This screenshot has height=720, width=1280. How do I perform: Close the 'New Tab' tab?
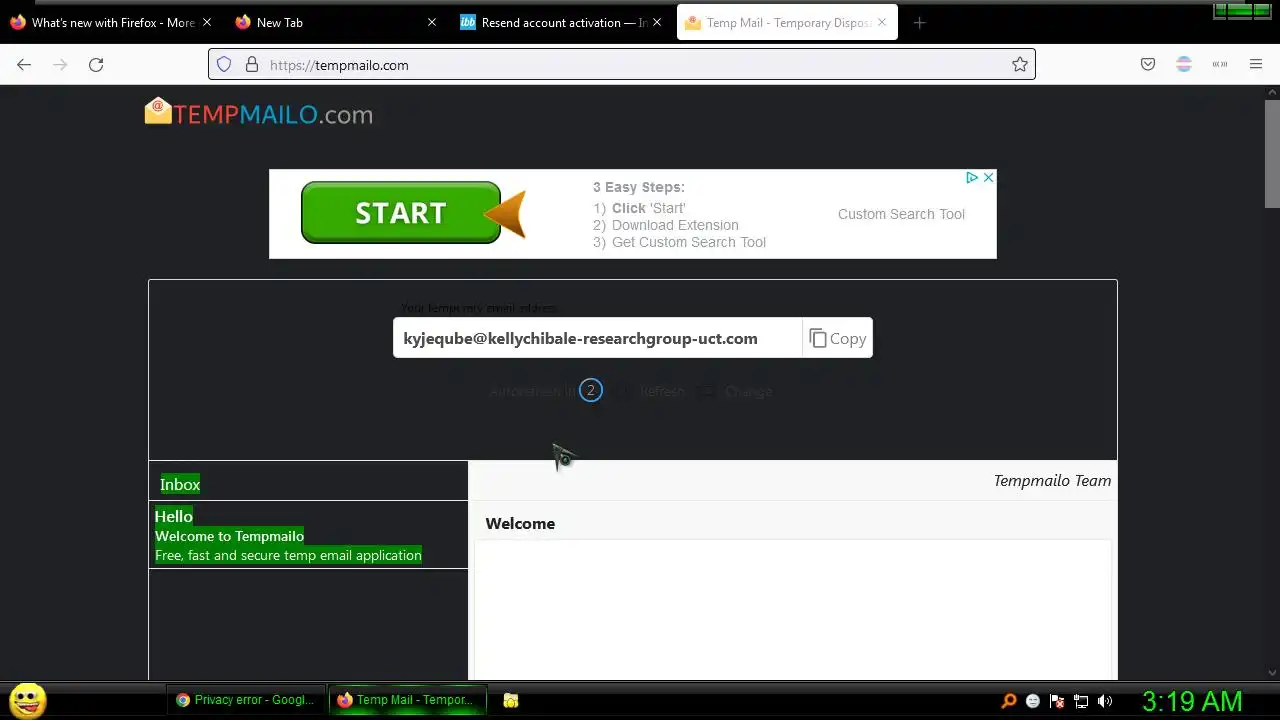coord(432,23)
